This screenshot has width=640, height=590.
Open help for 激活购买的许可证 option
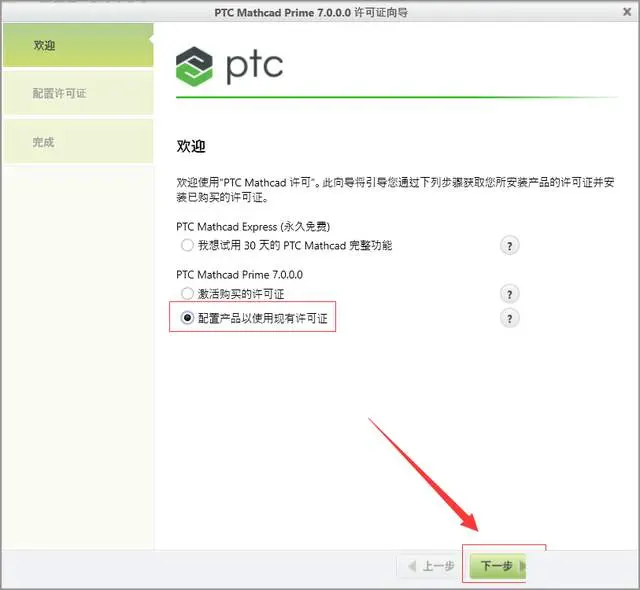509,294
